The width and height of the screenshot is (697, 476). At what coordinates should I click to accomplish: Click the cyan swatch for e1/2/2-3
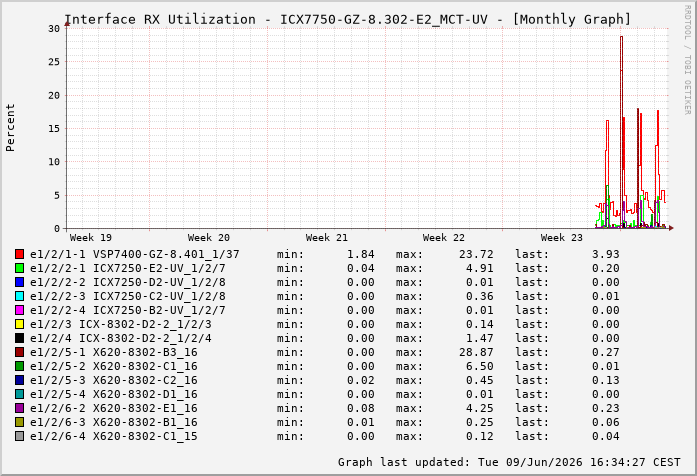pyautogui.click(x=19, y=296)
